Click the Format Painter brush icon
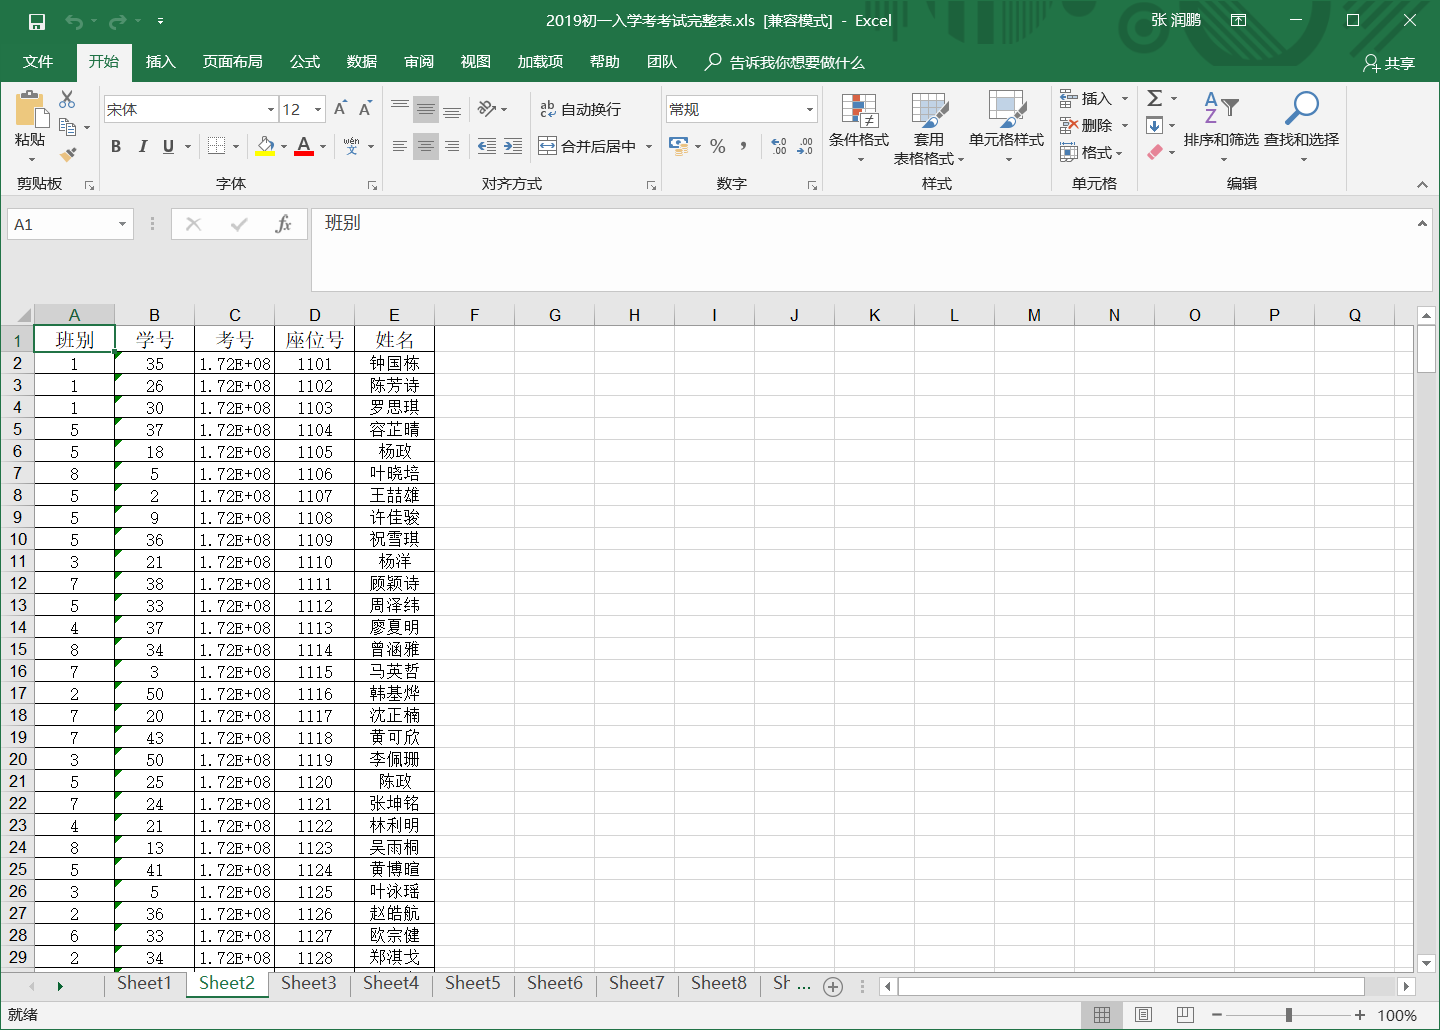 (67, 154)
